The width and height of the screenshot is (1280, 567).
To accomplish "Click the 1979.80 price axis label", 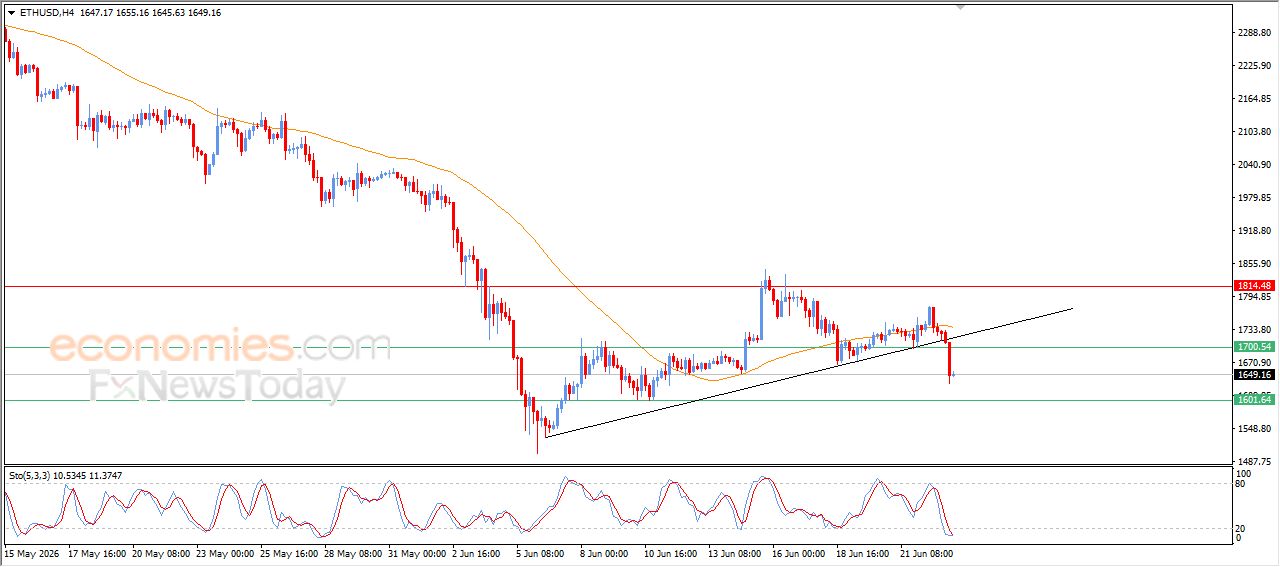I will tap(1254, 198).
